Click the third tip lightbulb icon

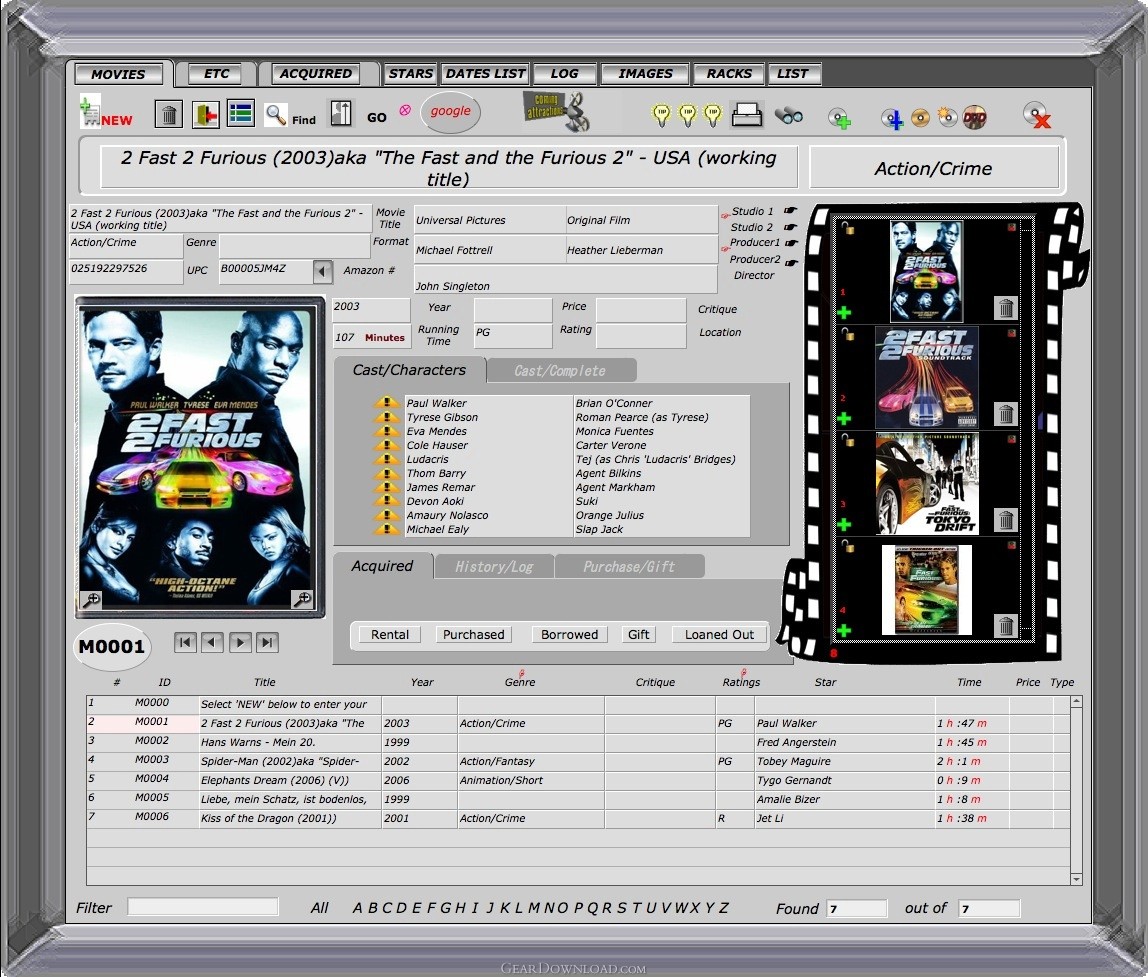point(712,115)
